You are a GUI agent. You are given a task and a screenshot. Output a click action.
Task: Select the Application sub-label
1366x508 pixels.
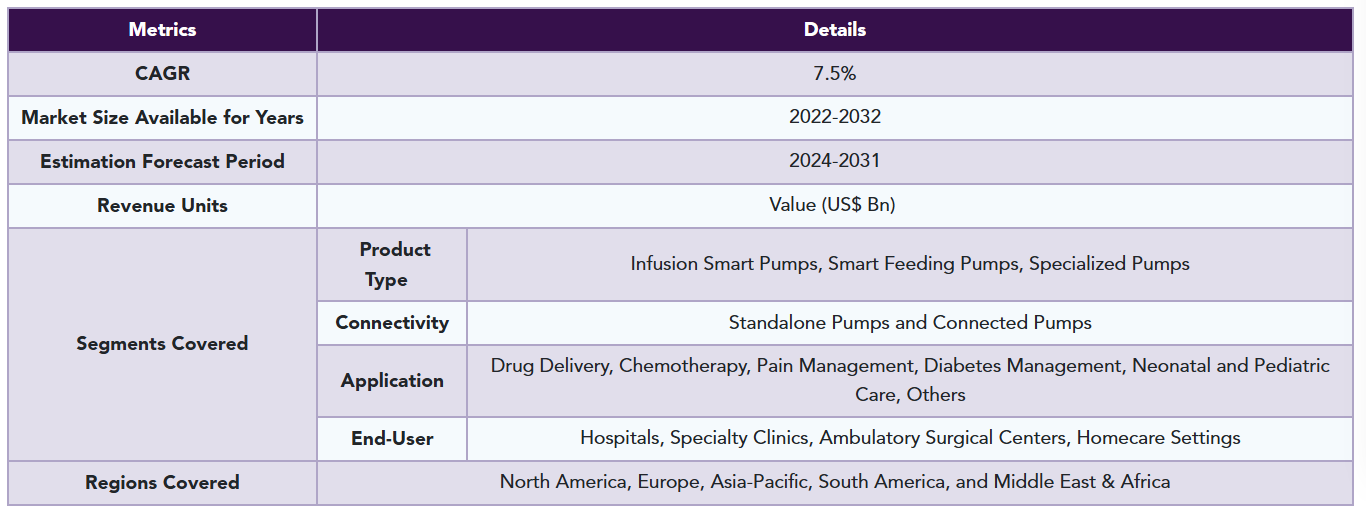[392, 381]
